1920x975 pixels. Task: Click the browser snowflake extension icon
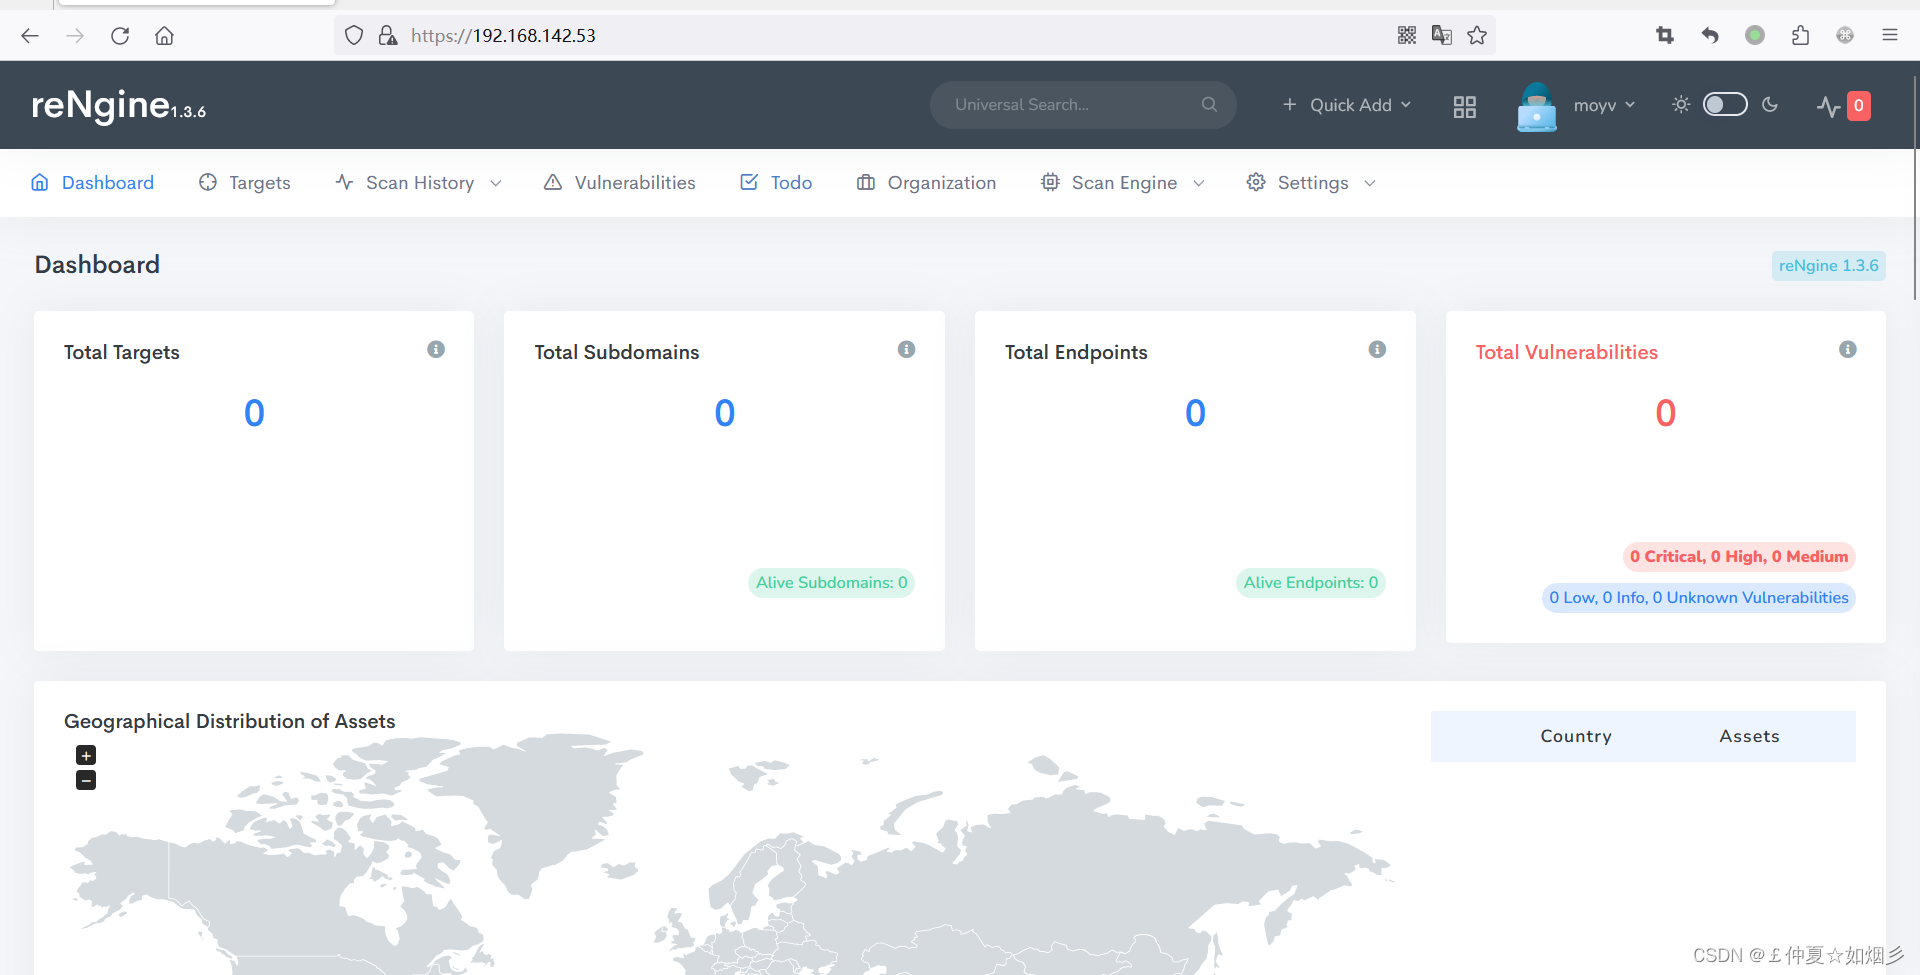pyautogui.click(x=1845, y=36)
